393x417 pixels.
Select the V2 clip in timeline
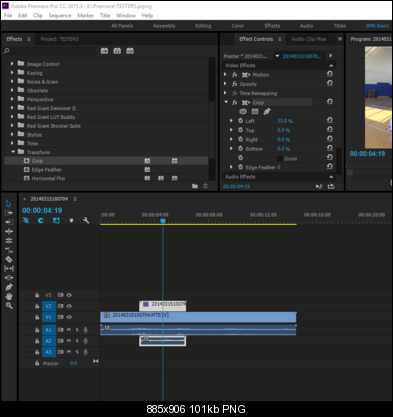pos(163,305)
